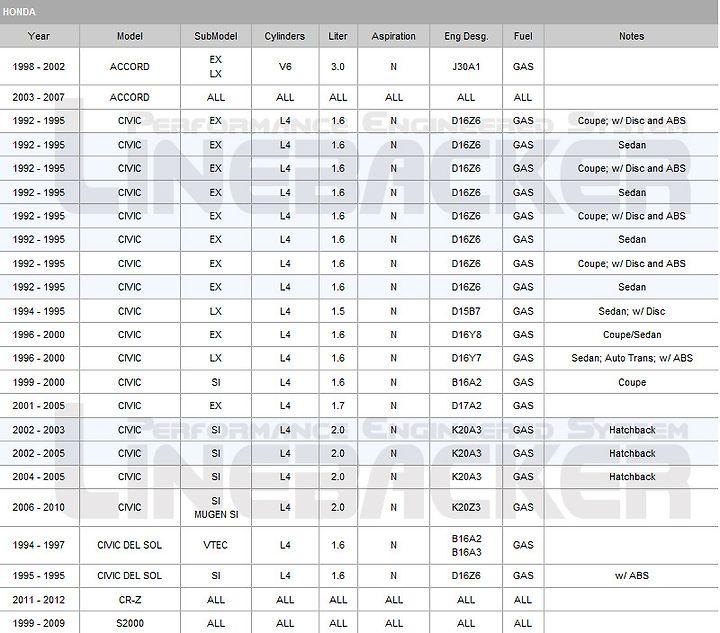
Task: Select the SI MUGEN SI submodel cell
Action: pyautogui.click(x=216, y=508)
